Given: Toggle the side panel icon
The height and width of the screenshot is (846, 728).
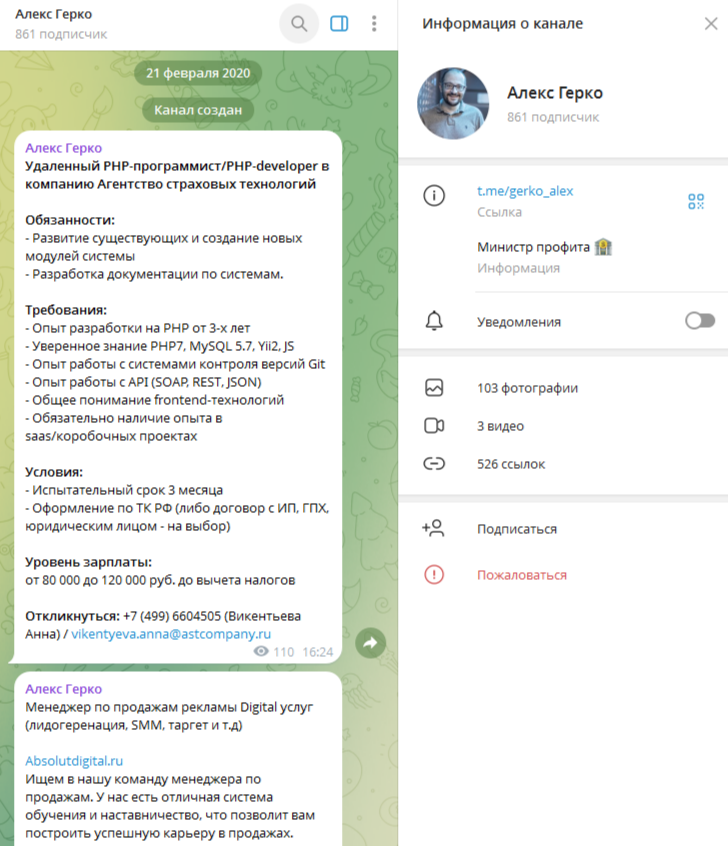Looking at the screenshot, I should [x=339, y=24].
